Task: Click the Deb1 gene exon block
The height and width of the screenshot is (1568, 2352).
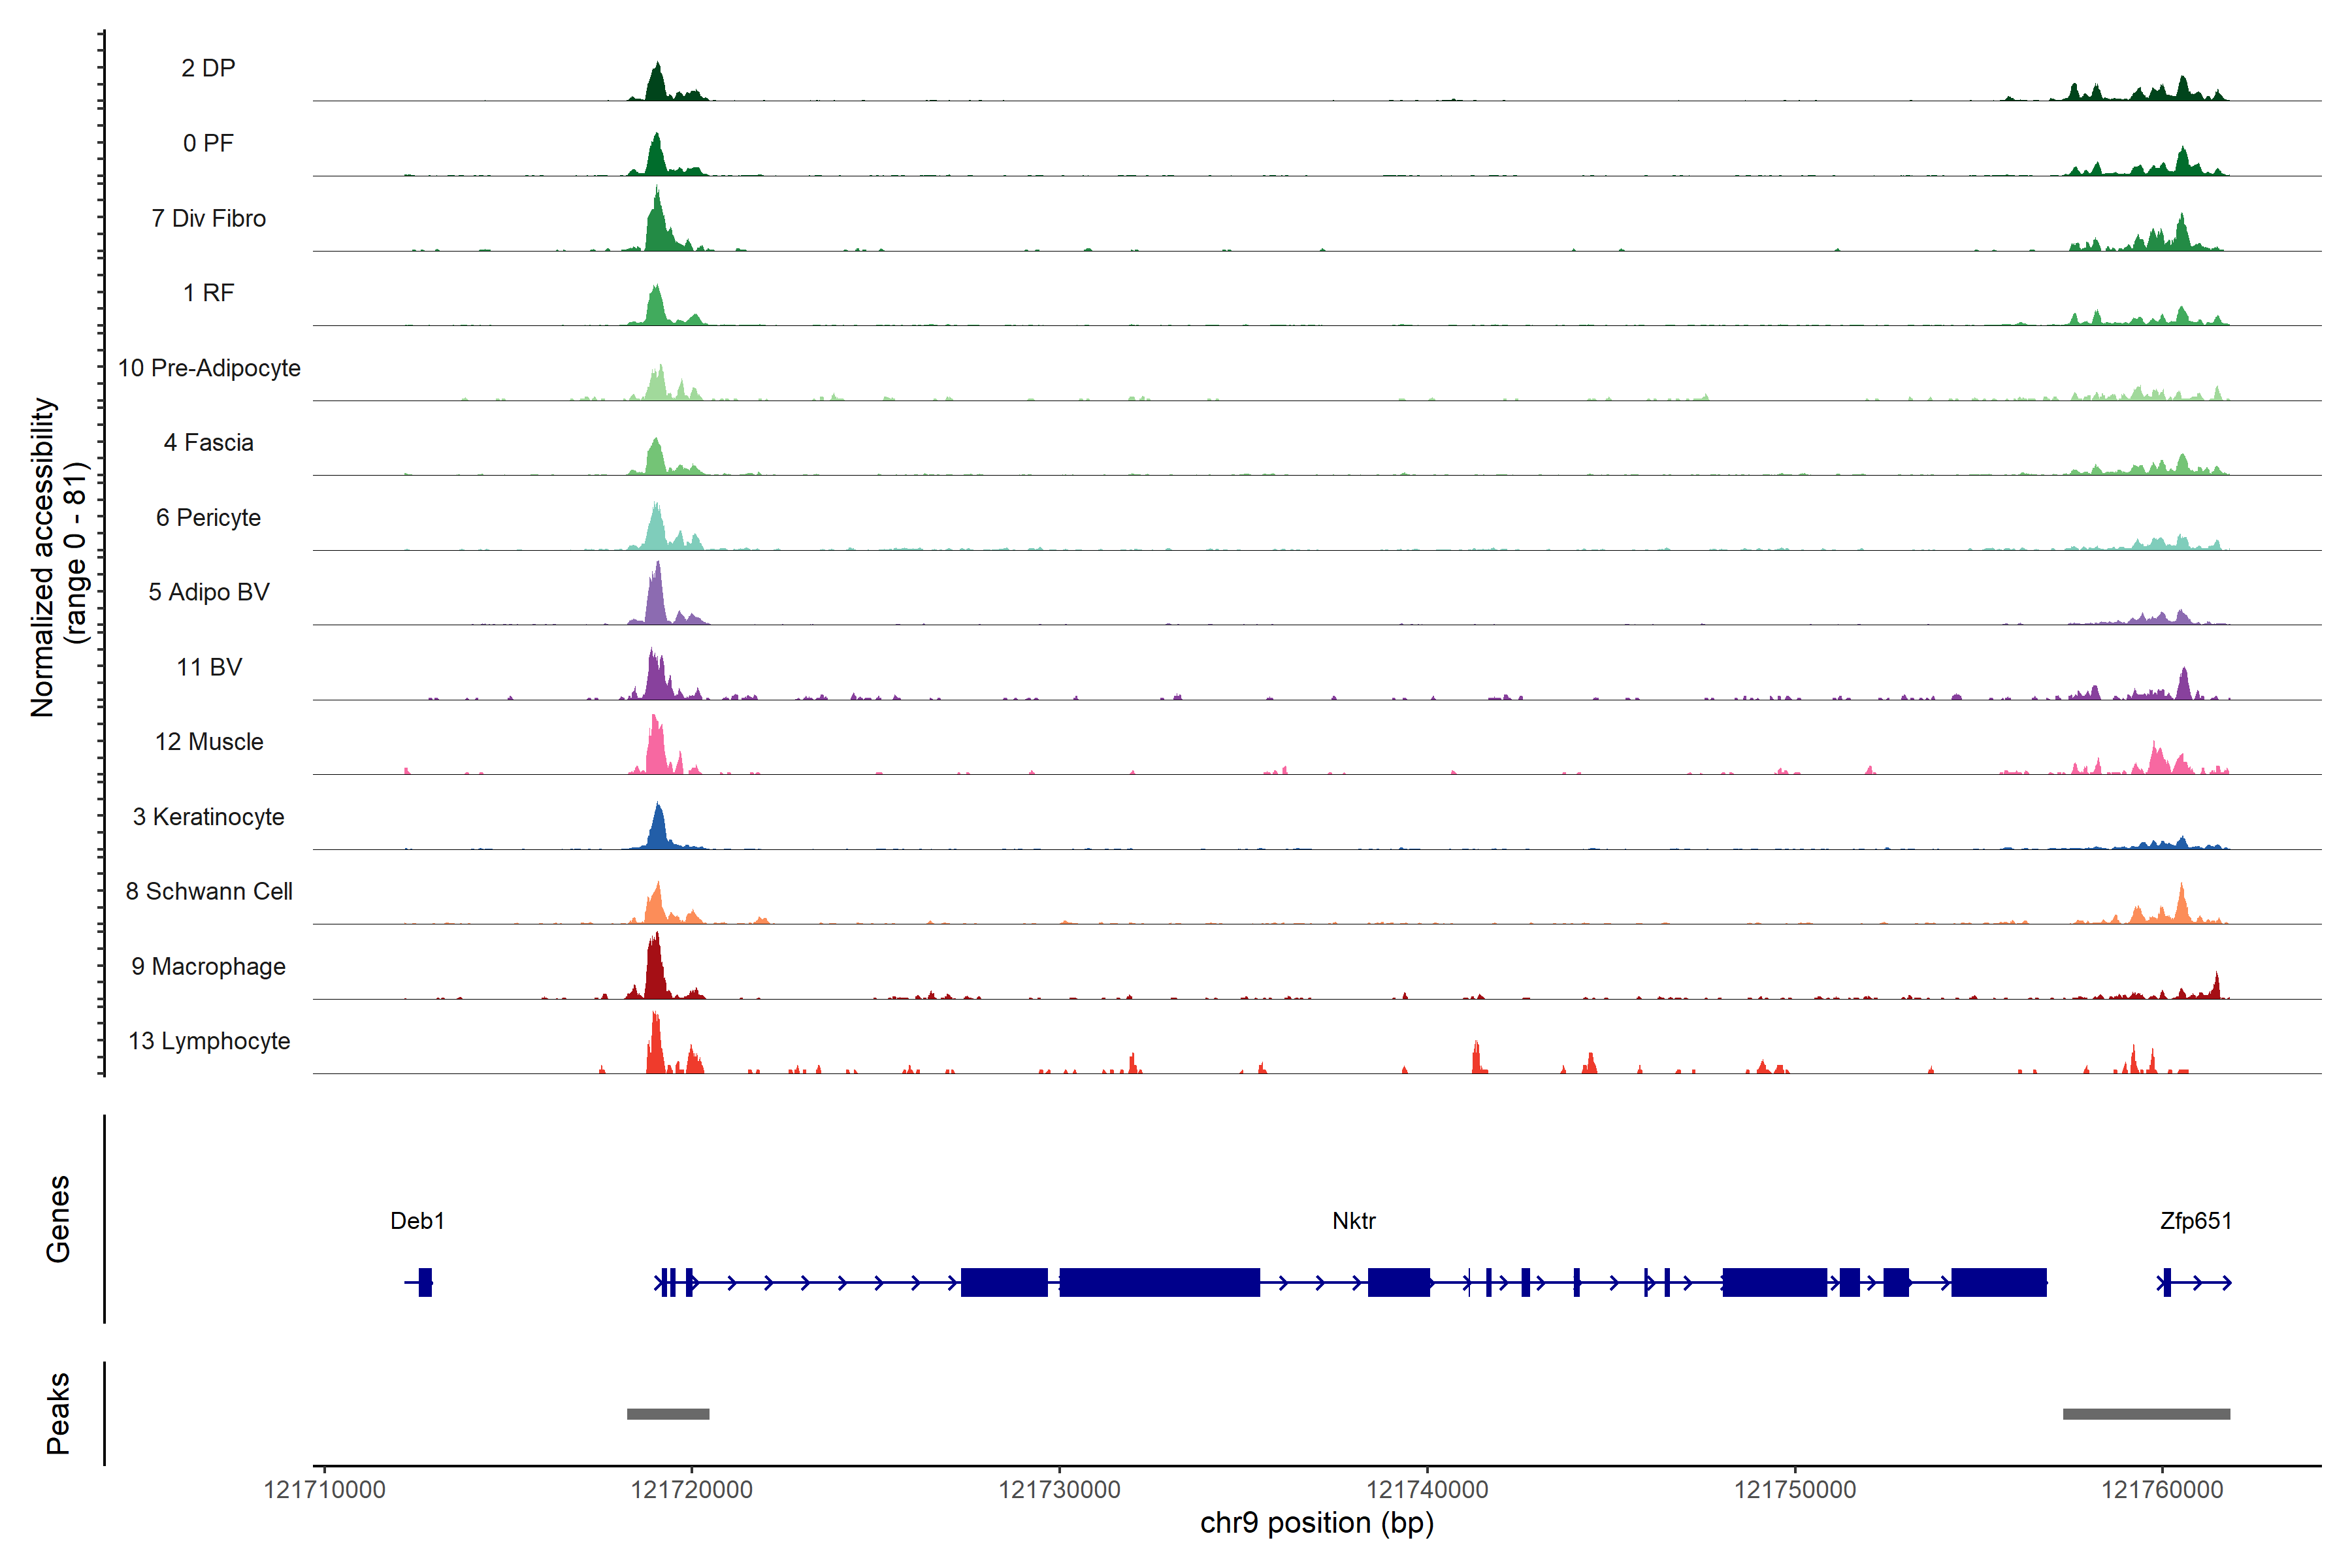Action: click(x=425, y=1282)
